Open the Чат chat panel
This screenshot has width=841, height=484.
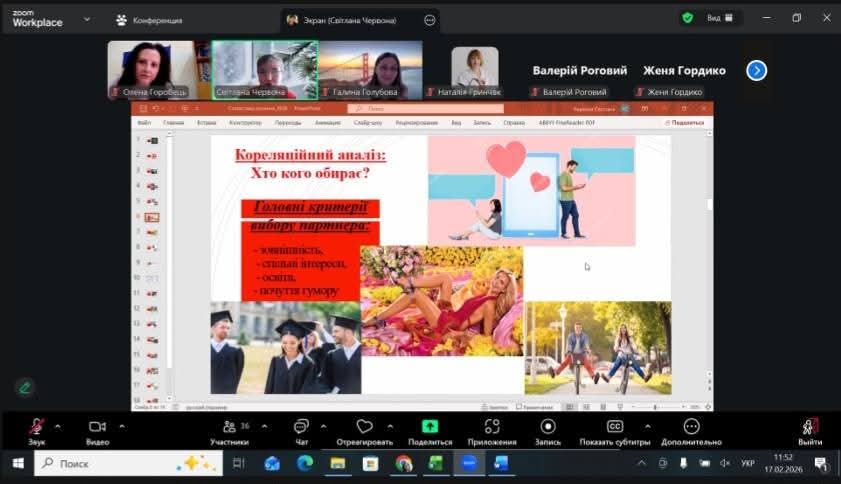301,427
